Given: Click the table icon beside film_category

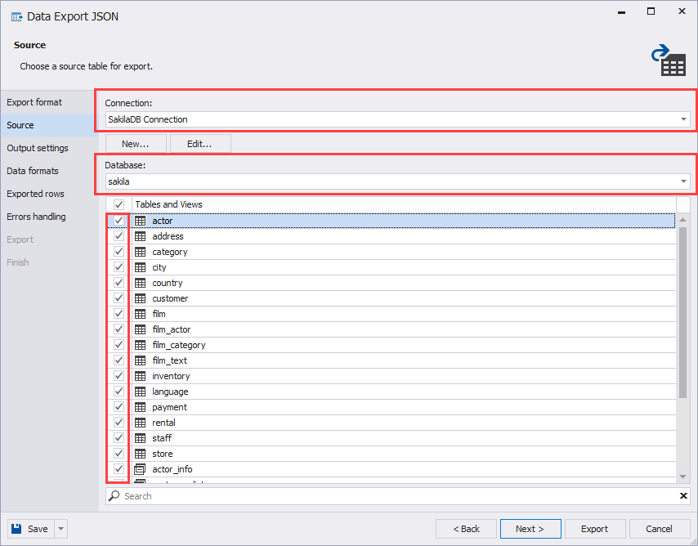Looking at the screenshot, I should point(140,345).
